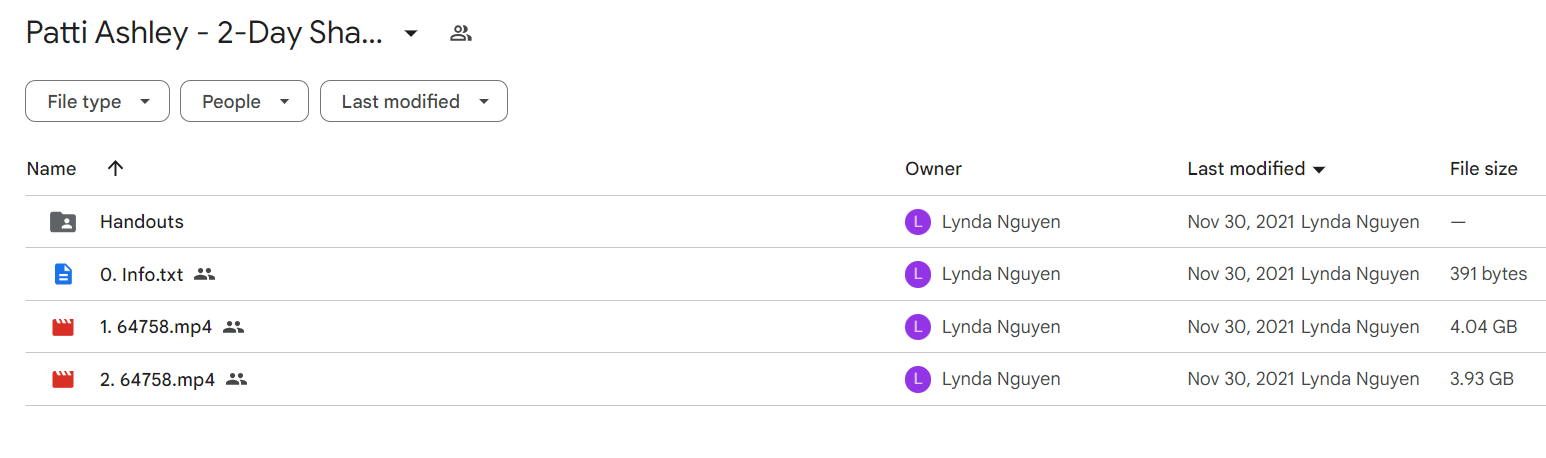Image resolution: width=1546 pixels, height=458 pixels.
Task: Click the red video icon for 2. 64758.mp4
Action: pyautogui.click(x=63, y=379)
